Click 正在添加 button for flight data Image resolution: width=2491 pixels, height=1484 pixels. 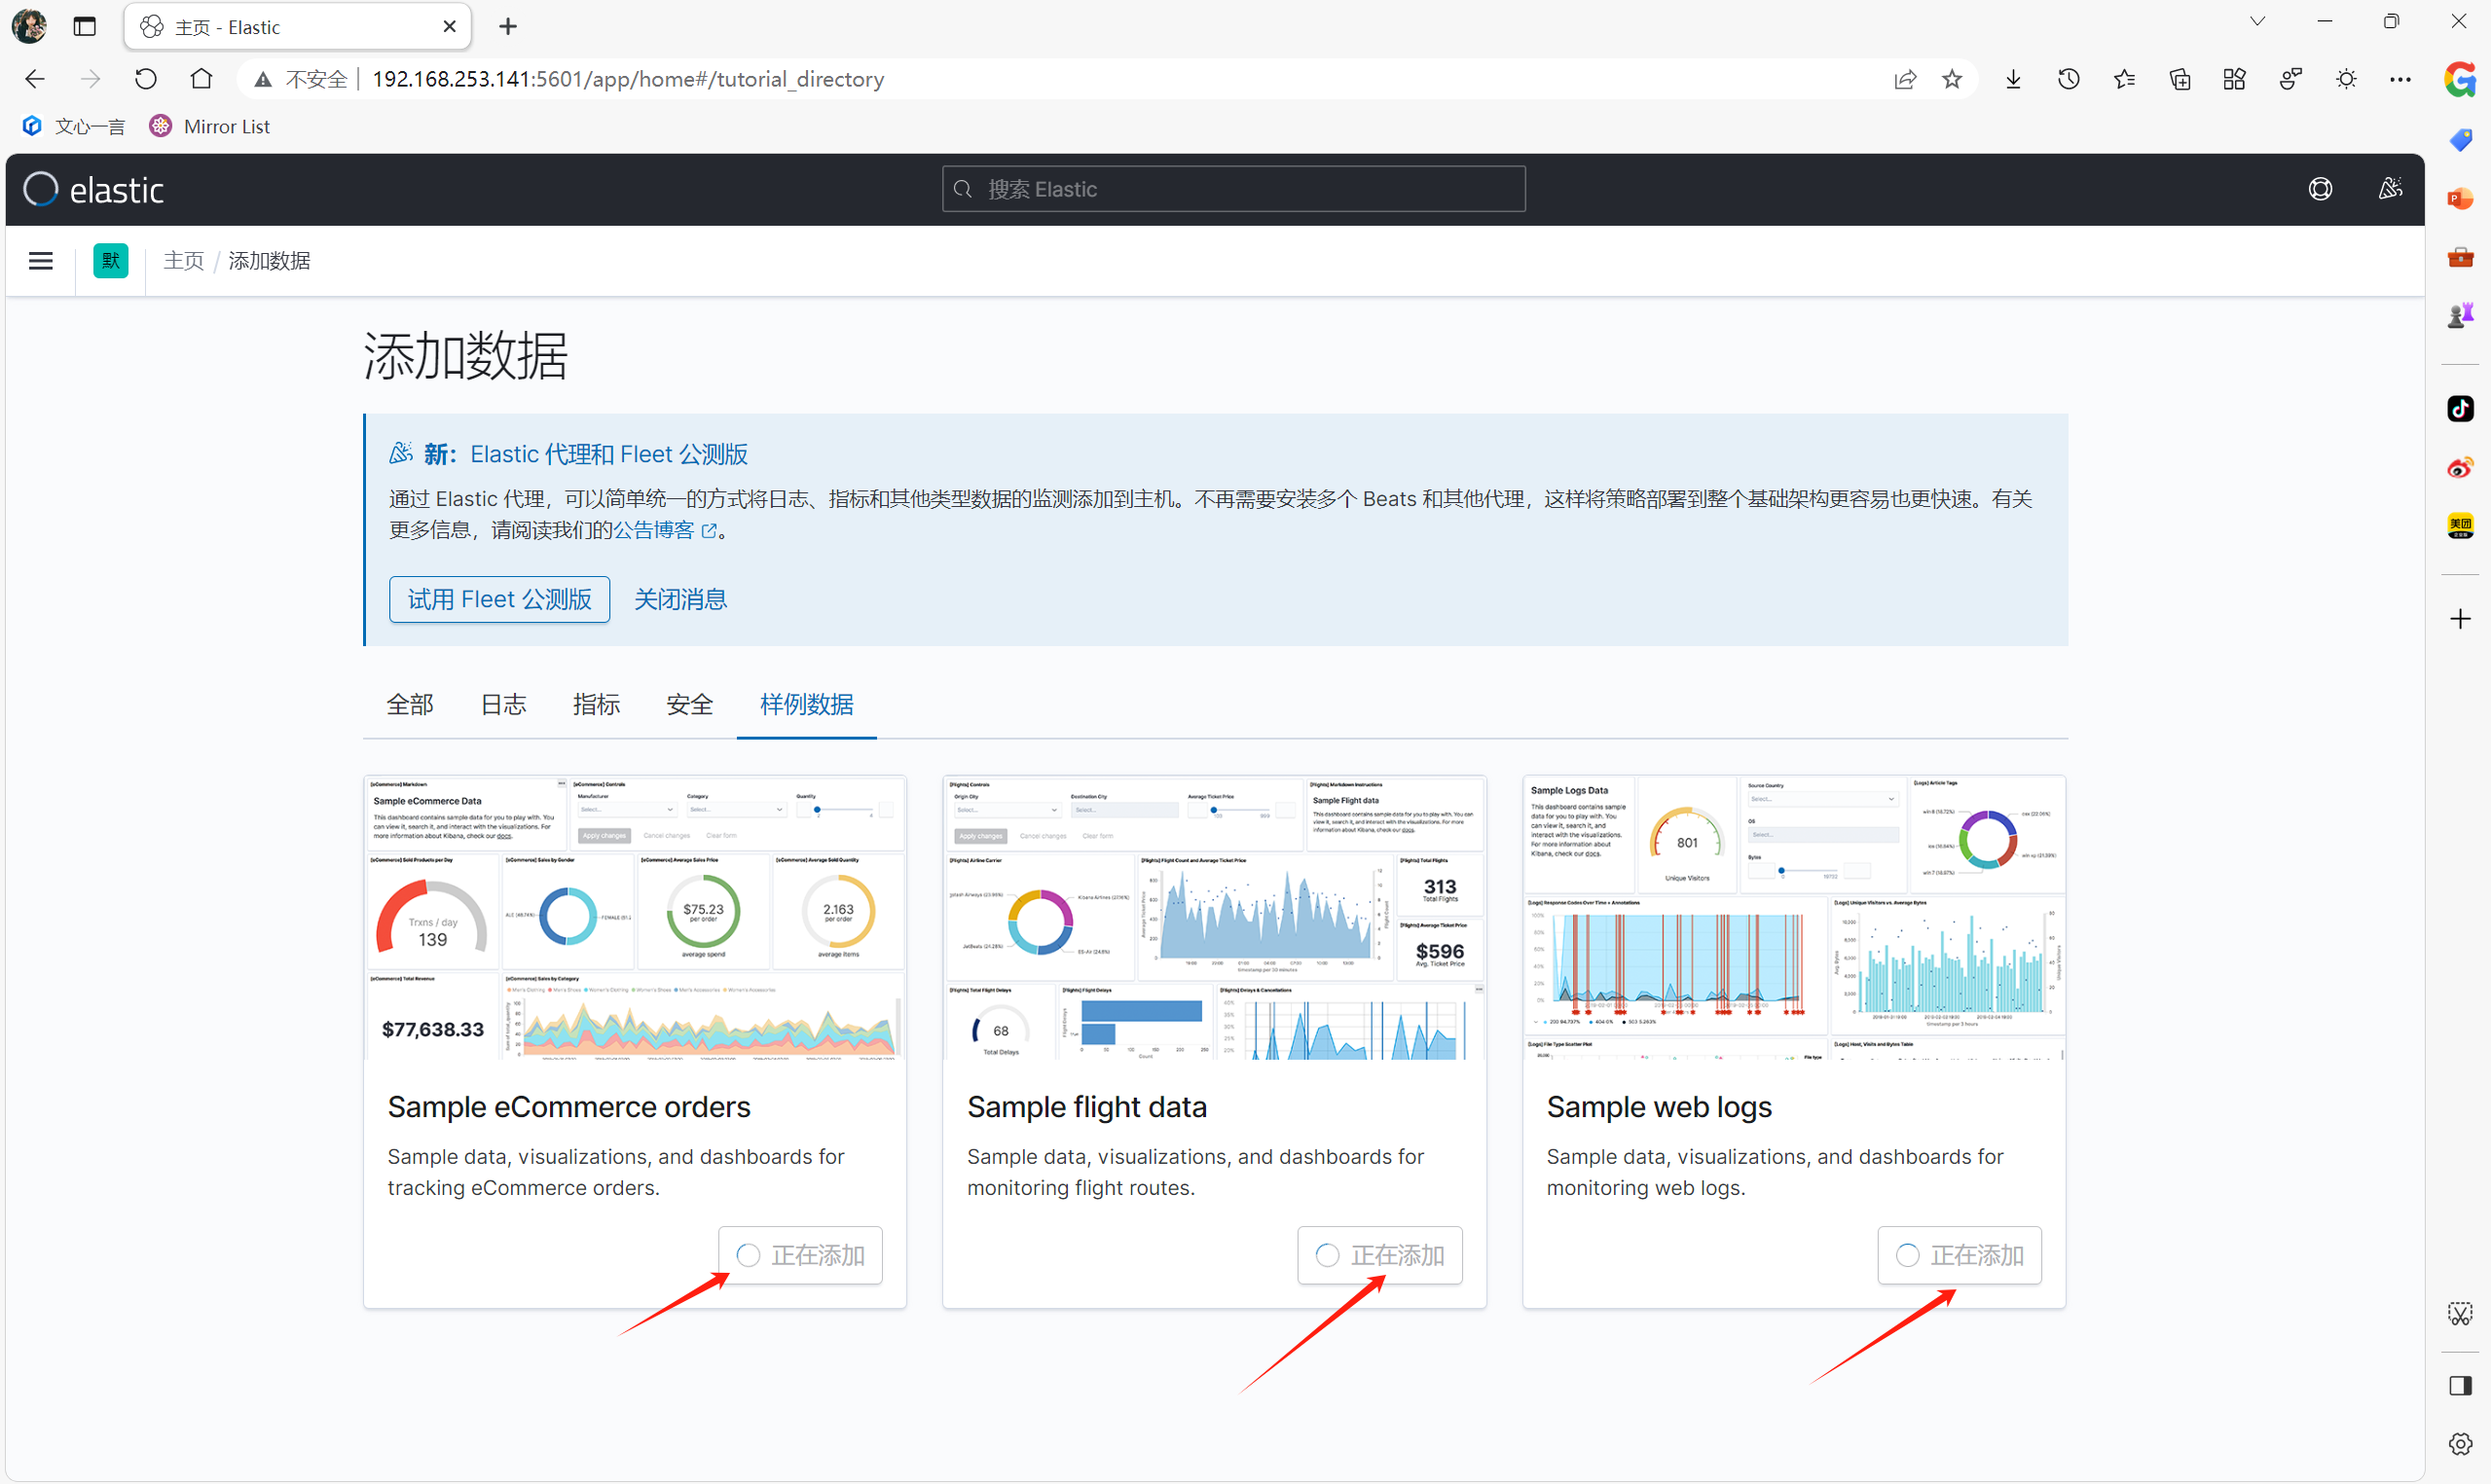point(1379,1254)
